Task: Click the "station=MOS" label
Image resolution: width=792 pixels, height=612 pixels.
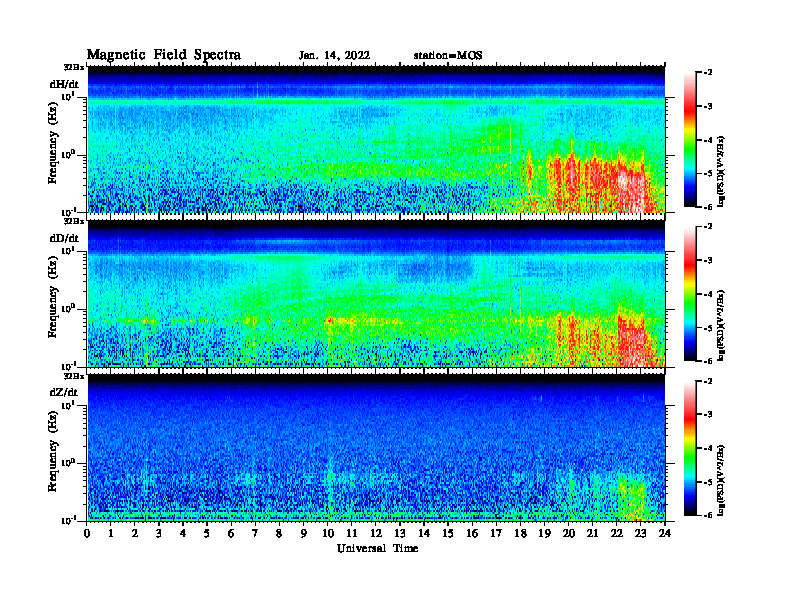Action: coord(448,56)
